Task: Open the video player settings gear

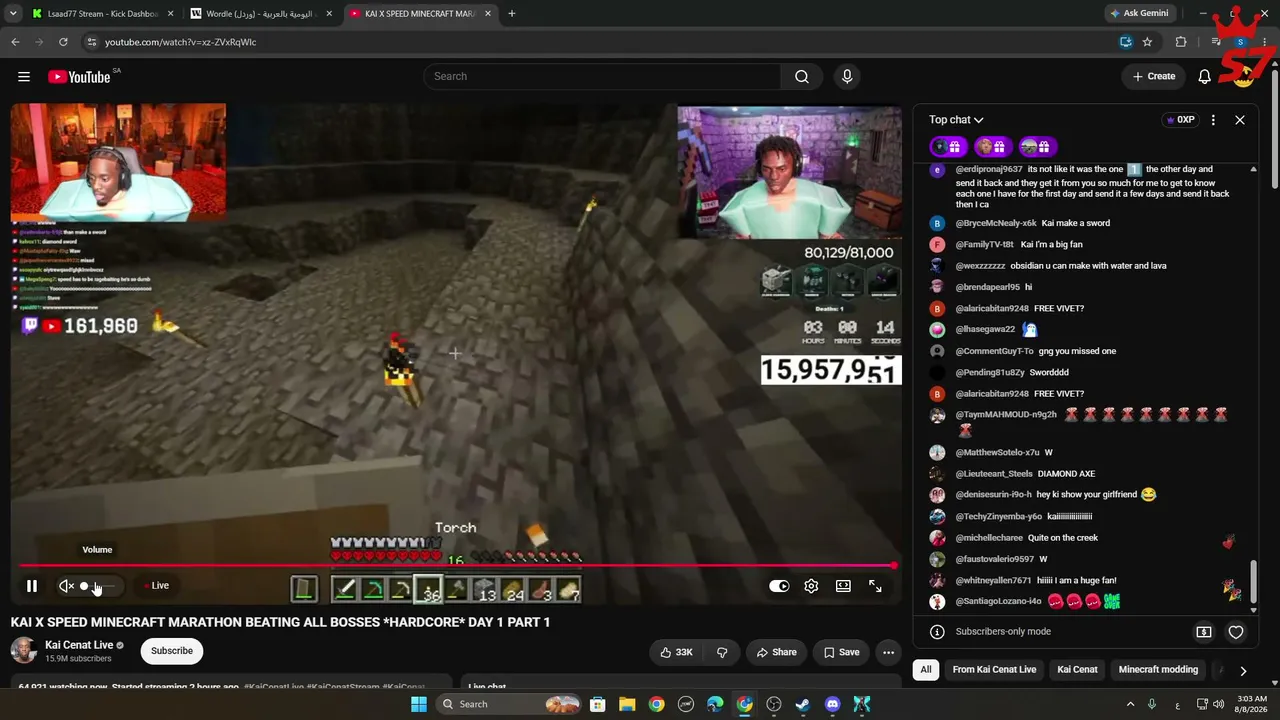Action: pos(811,586)
